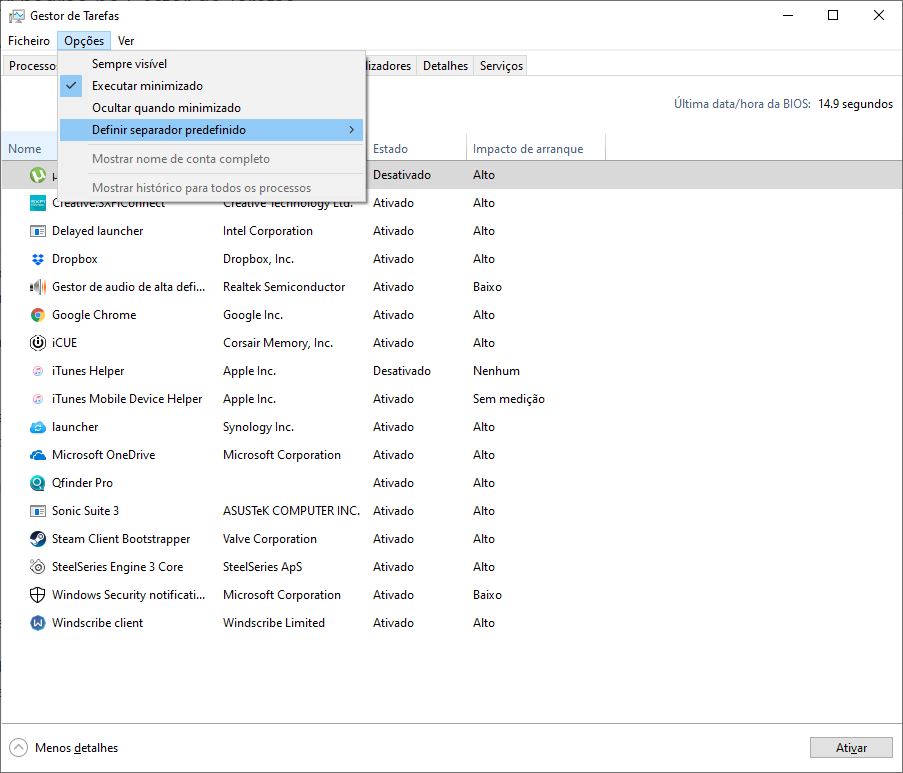Click Alto impact in the Windscribe client row
903x773 pixels.
(x=484, y=623)
